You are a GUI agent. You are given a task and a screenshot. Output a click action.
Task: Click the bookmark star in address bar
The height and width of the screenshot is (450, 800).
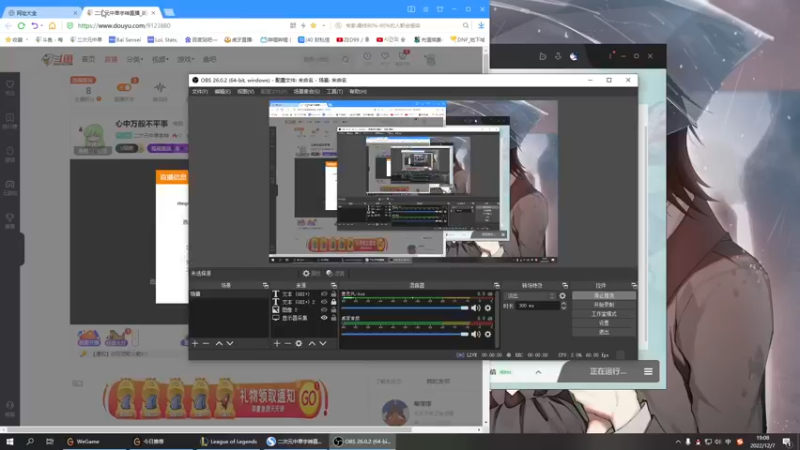tap(313, 26)
